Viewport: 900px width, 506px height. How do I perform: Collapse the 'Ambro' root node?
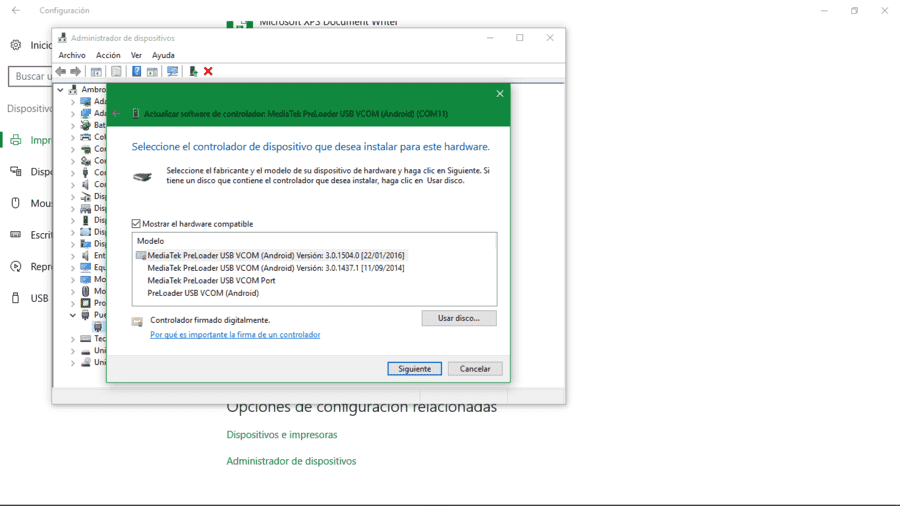60,89
